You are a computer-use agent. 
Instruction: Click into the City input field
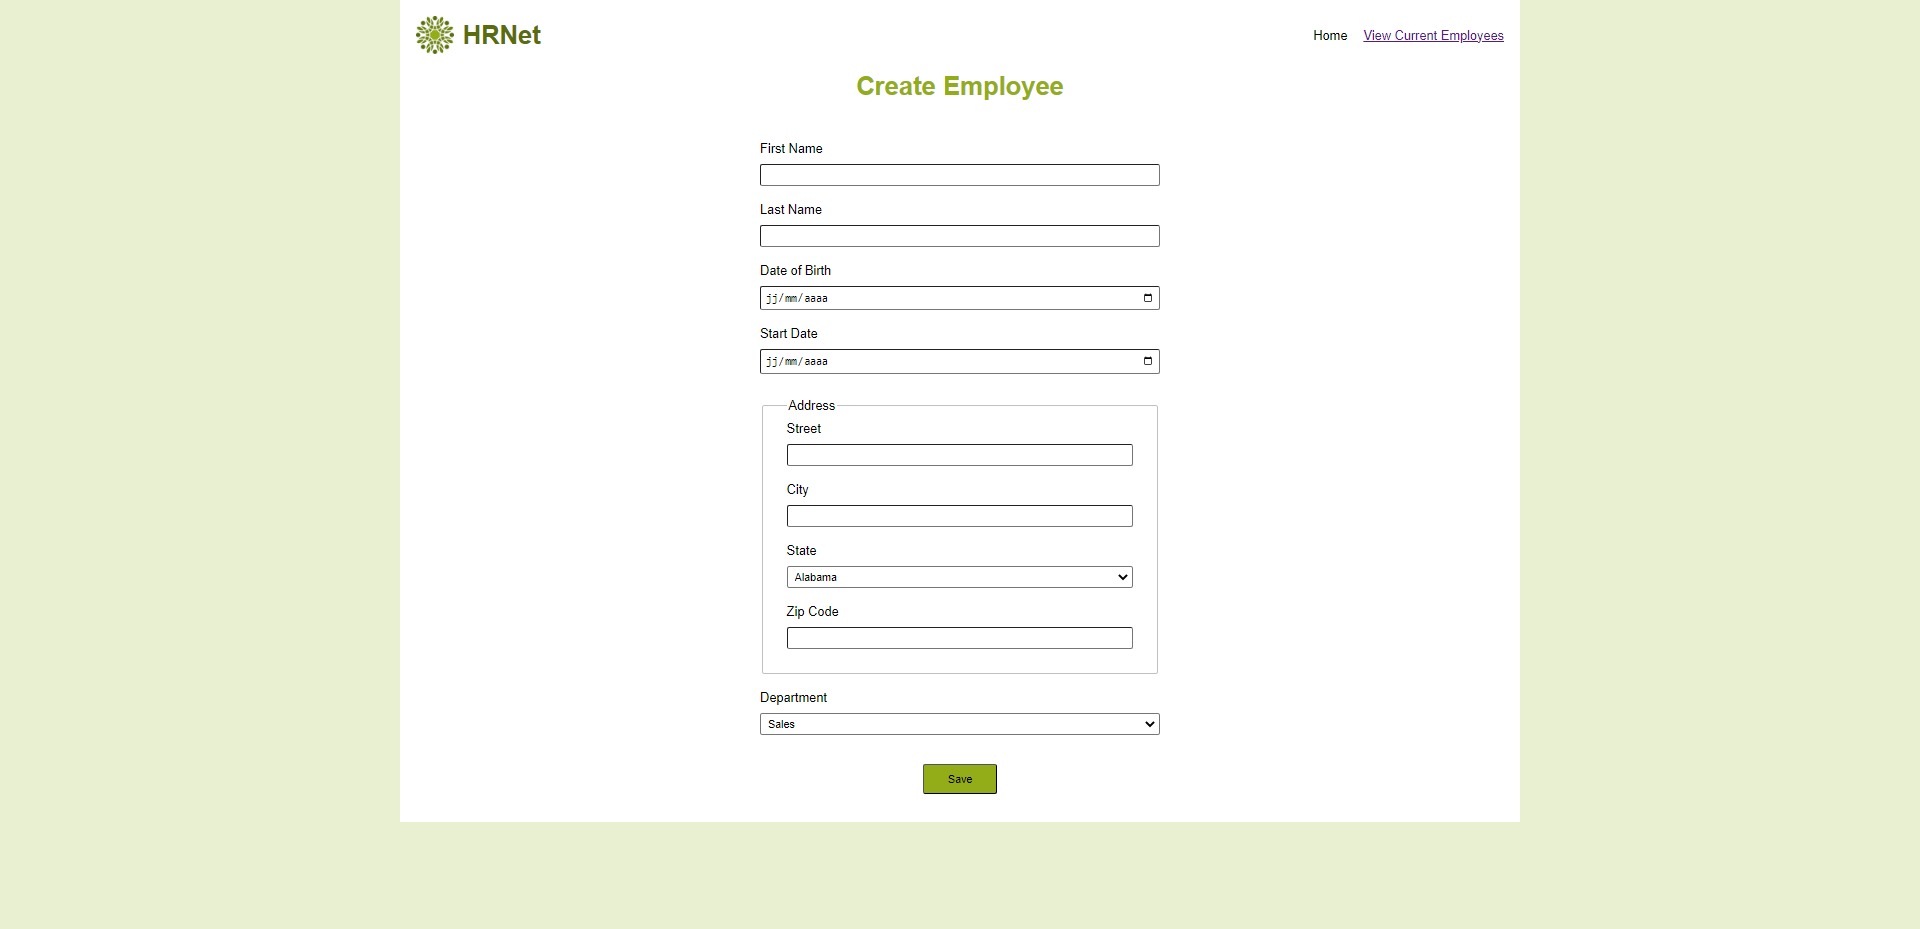[960, 516]
